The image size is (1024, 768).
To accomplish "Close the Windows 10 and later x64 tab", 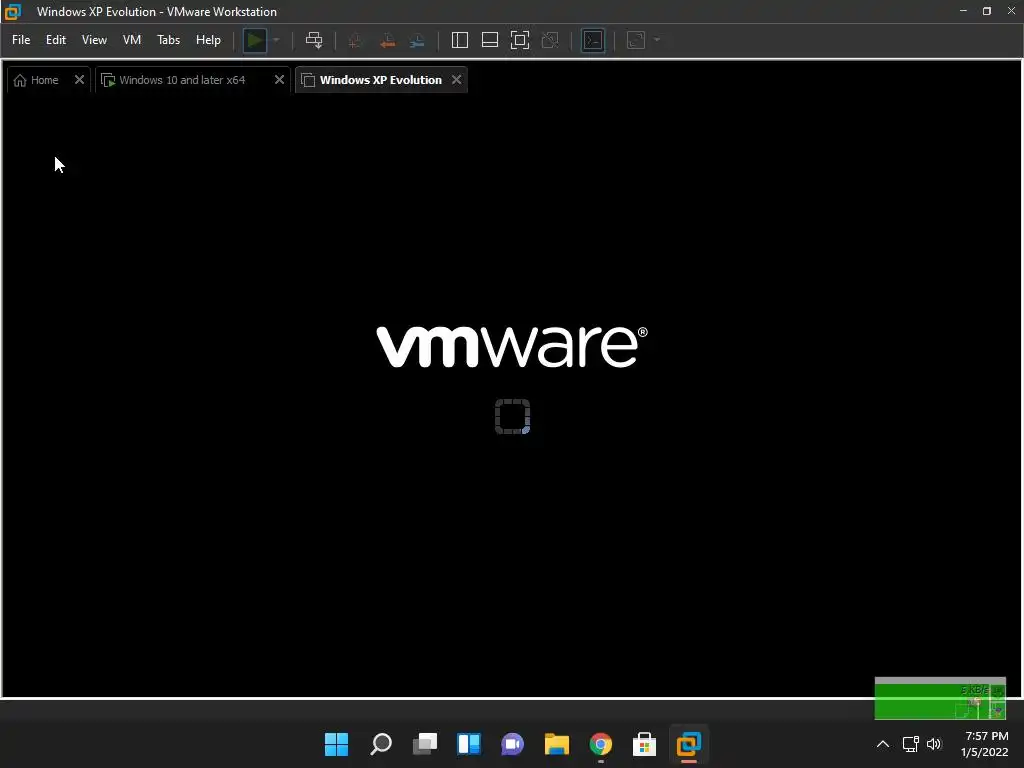I will 279,80.
